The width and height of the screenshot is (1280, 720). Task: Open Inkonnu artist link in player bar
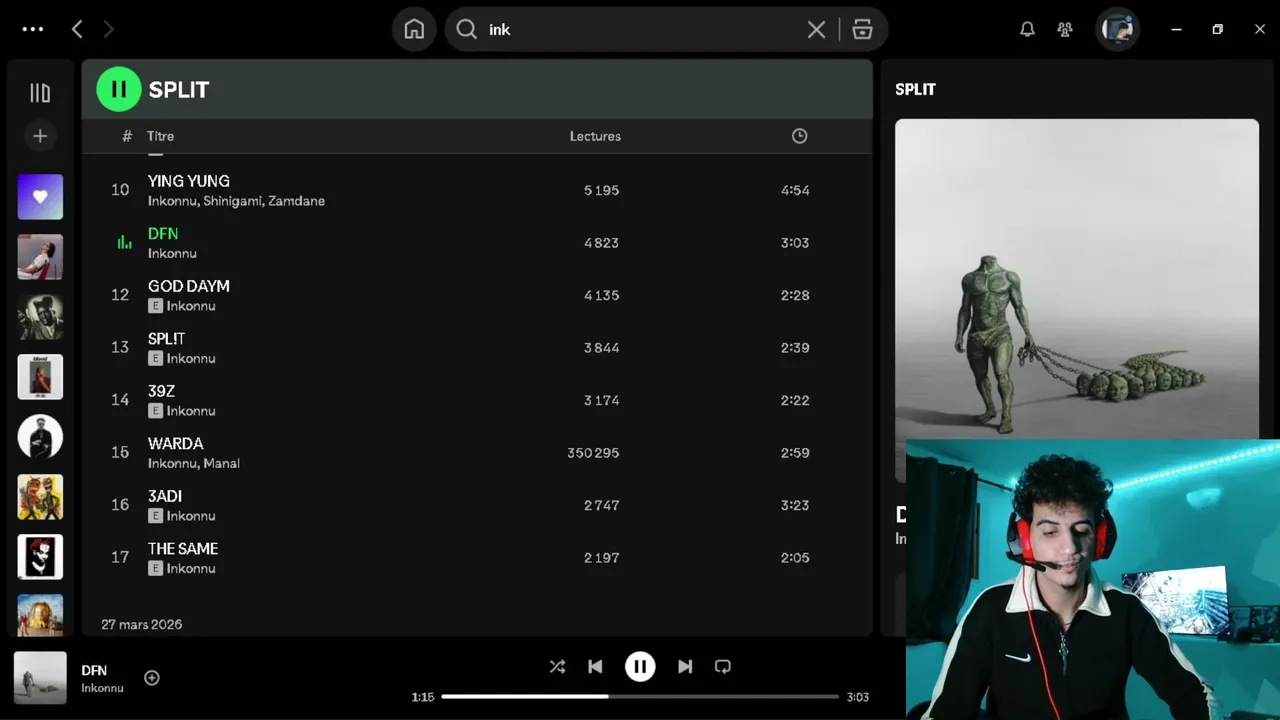pyautogui.click(x=102, y=688)
